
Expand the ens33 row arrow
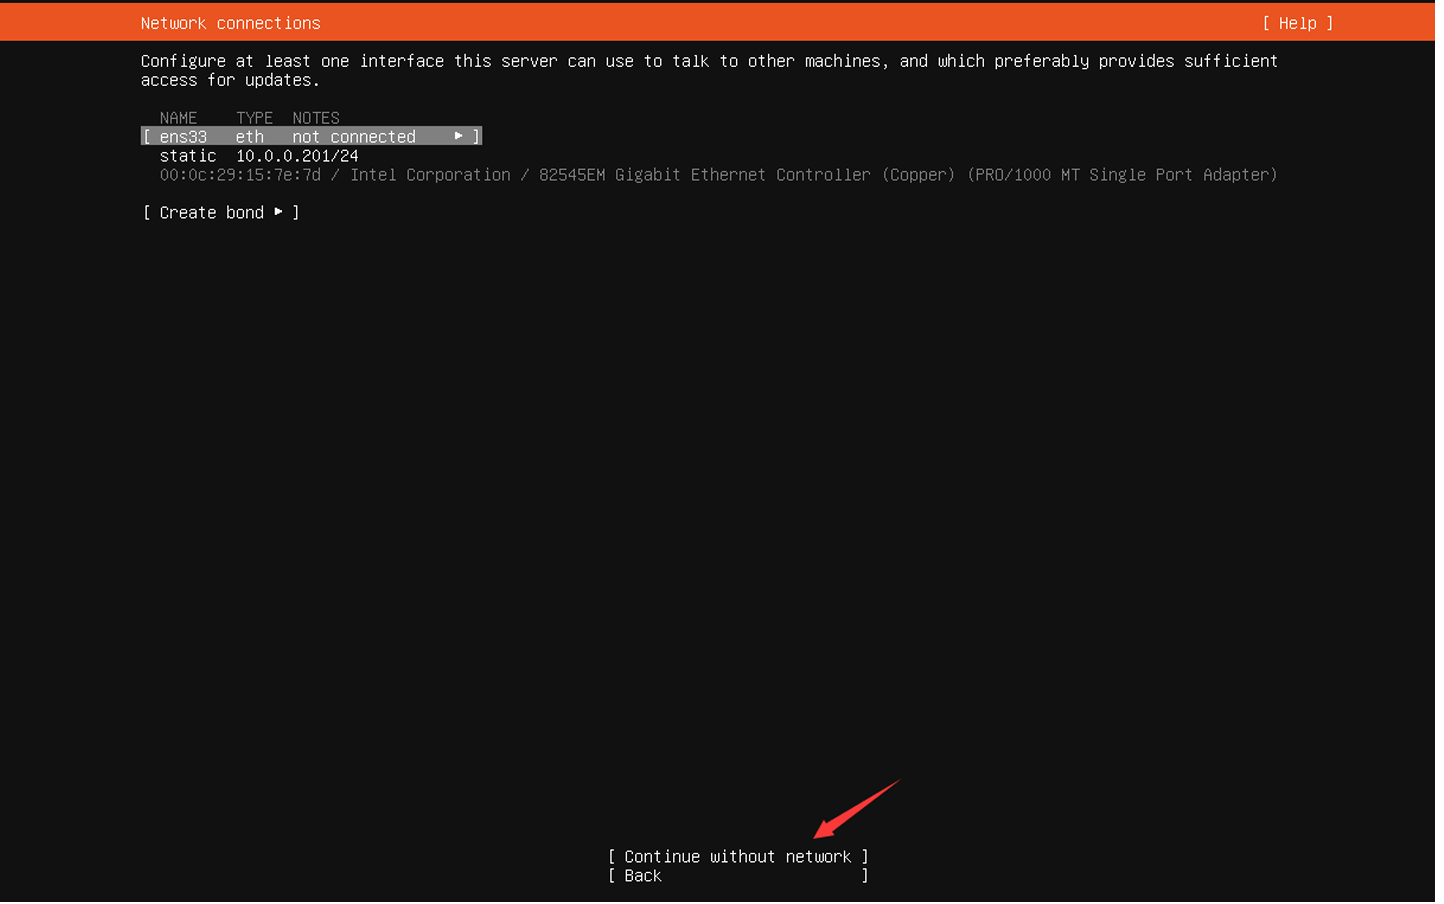(x=459, y=136)
